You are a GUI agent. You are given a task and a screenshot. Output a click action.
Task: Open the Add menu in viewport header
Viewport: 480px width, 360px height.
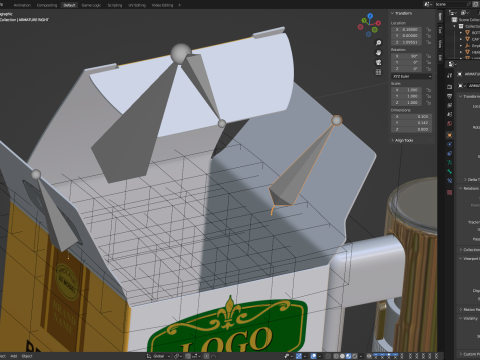click(14, 356)
